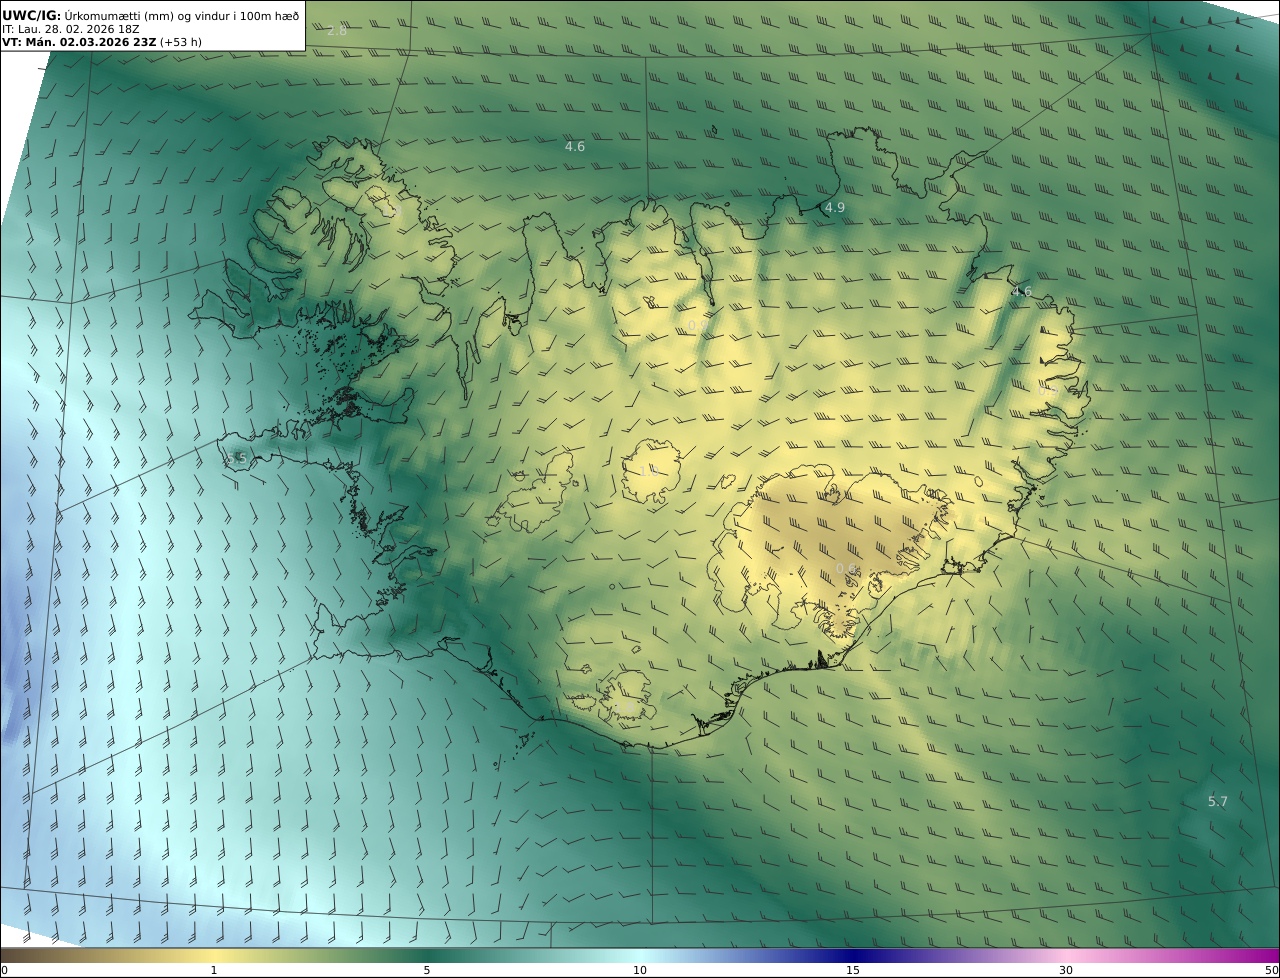Click the '50' tick label on colour scale
This screenshot has width=1280, height=978.
click(1271, 970)
